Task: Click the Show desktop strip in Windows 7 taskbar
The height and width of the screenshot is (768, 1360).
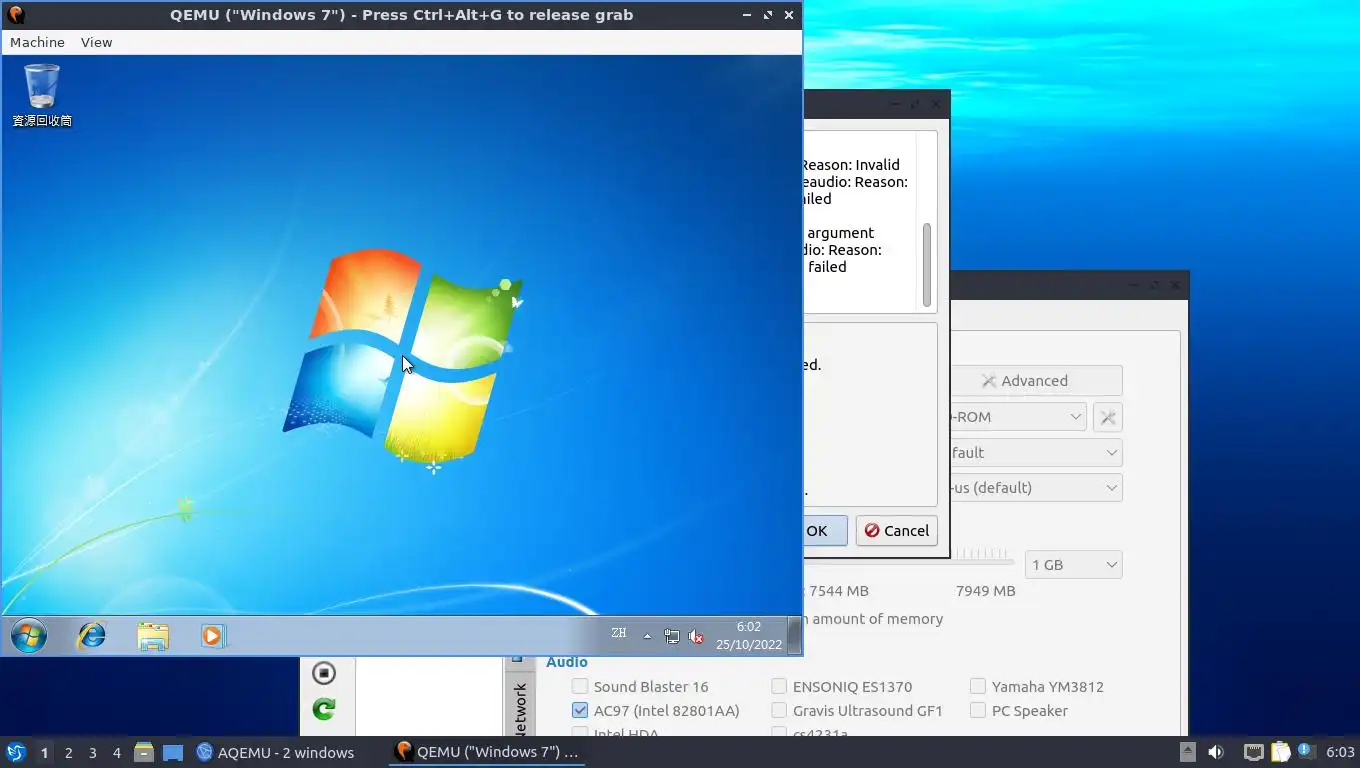Action: pyautogui.click(x=794, y=635)
